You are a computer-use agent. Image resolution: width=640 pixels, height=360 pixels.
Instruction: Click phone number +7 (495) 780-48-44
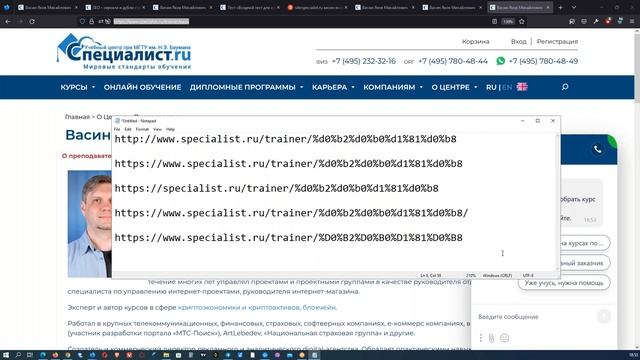[453, 61]
